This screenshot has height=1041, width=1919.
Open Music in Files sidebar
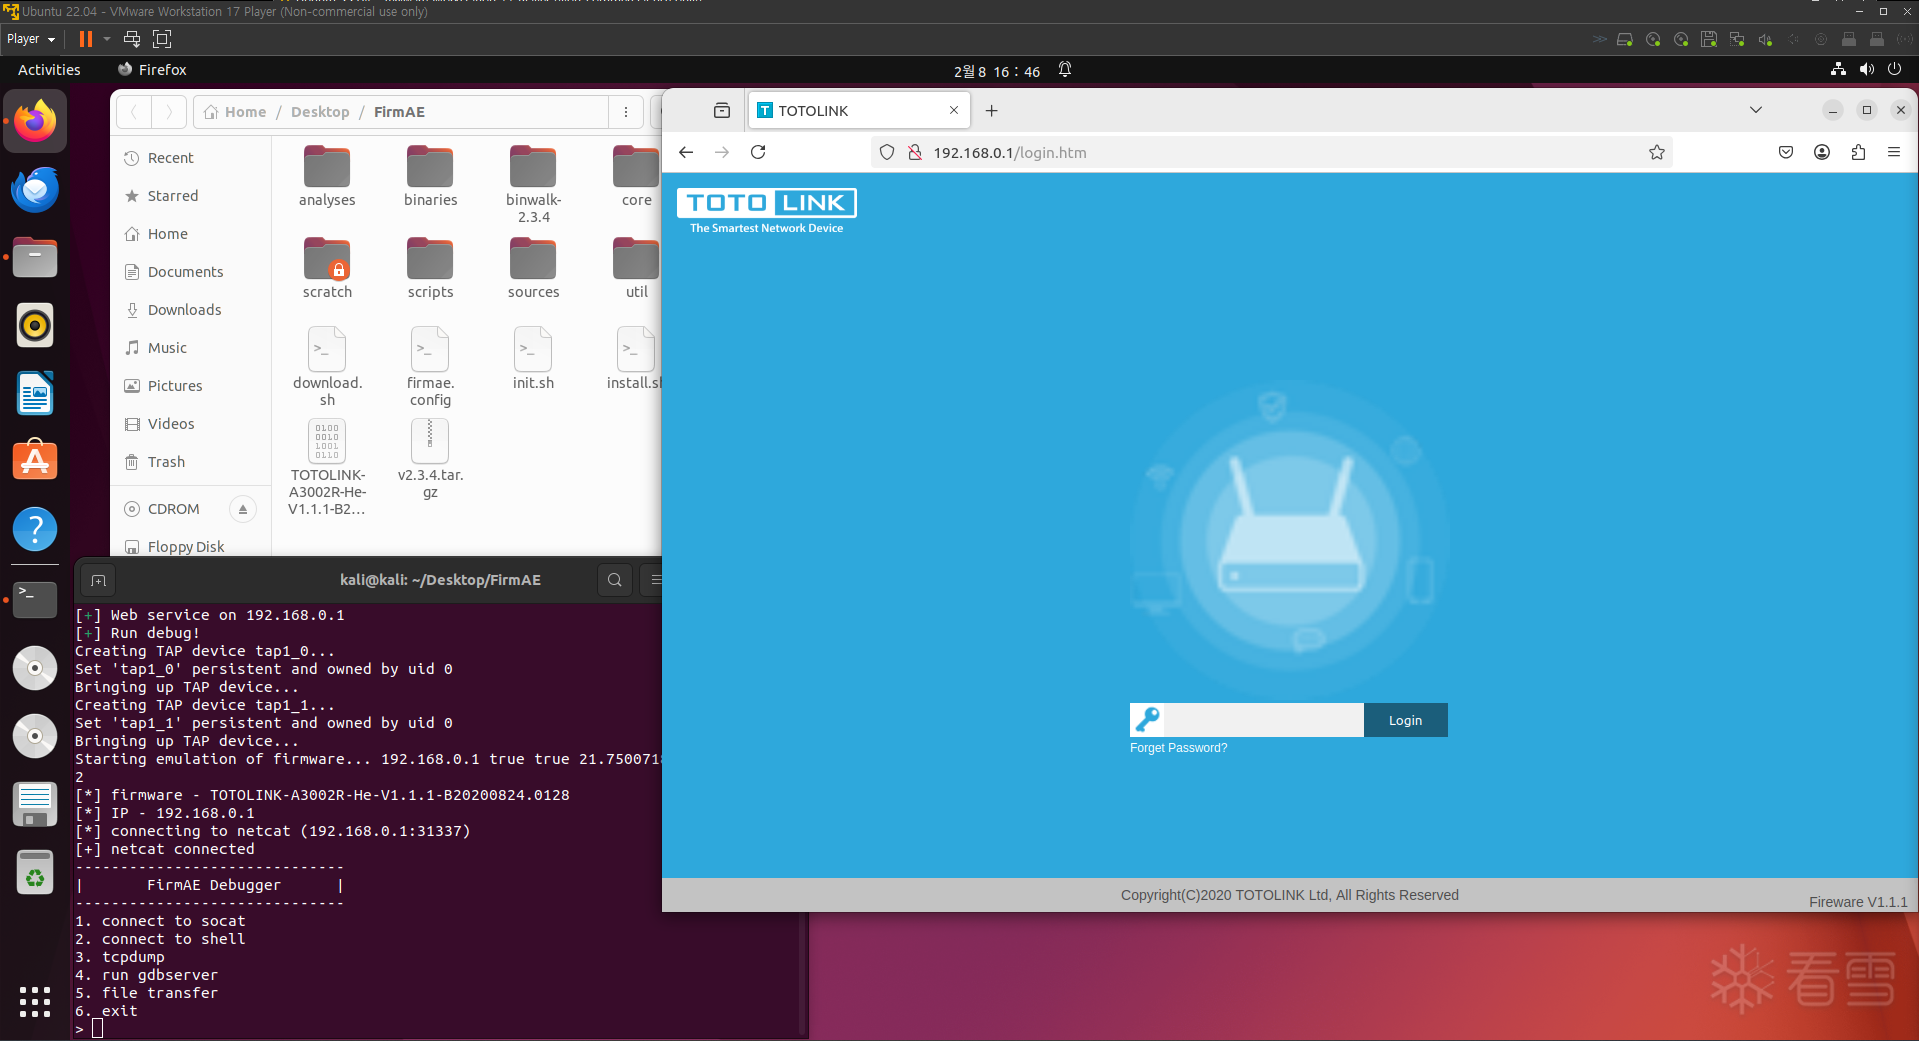191,348
